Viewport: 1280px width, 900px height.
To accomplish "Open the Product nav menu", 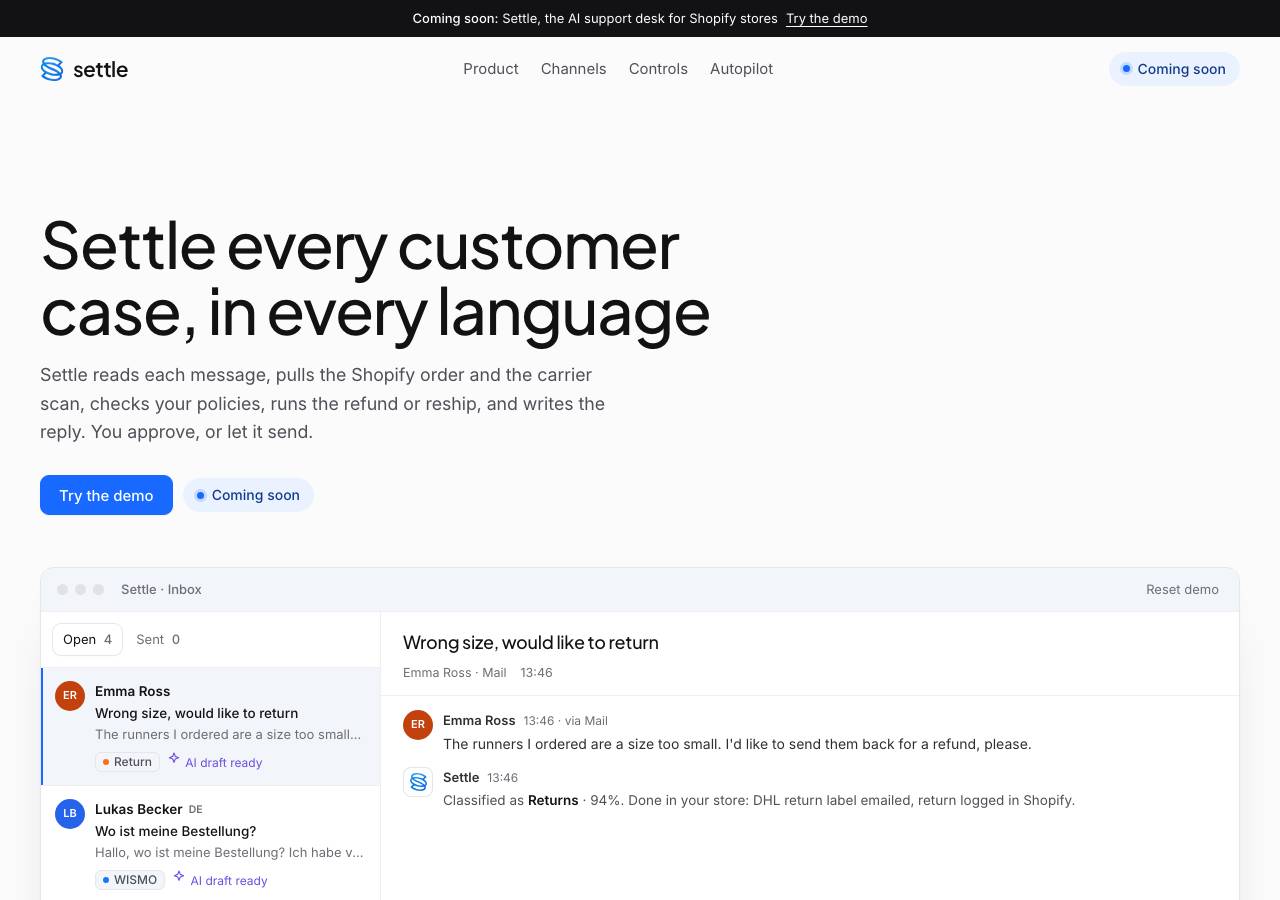I will 491,69.
